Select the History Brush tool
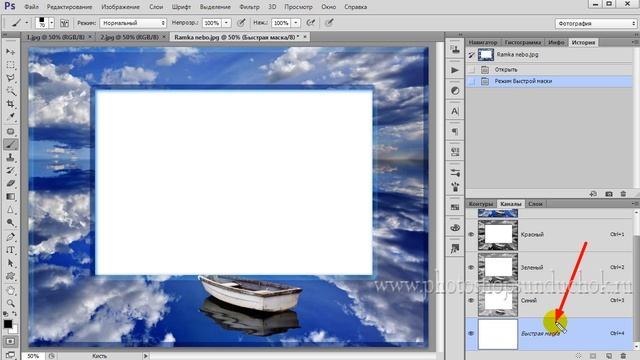640x360 pixels. (11, 171)
